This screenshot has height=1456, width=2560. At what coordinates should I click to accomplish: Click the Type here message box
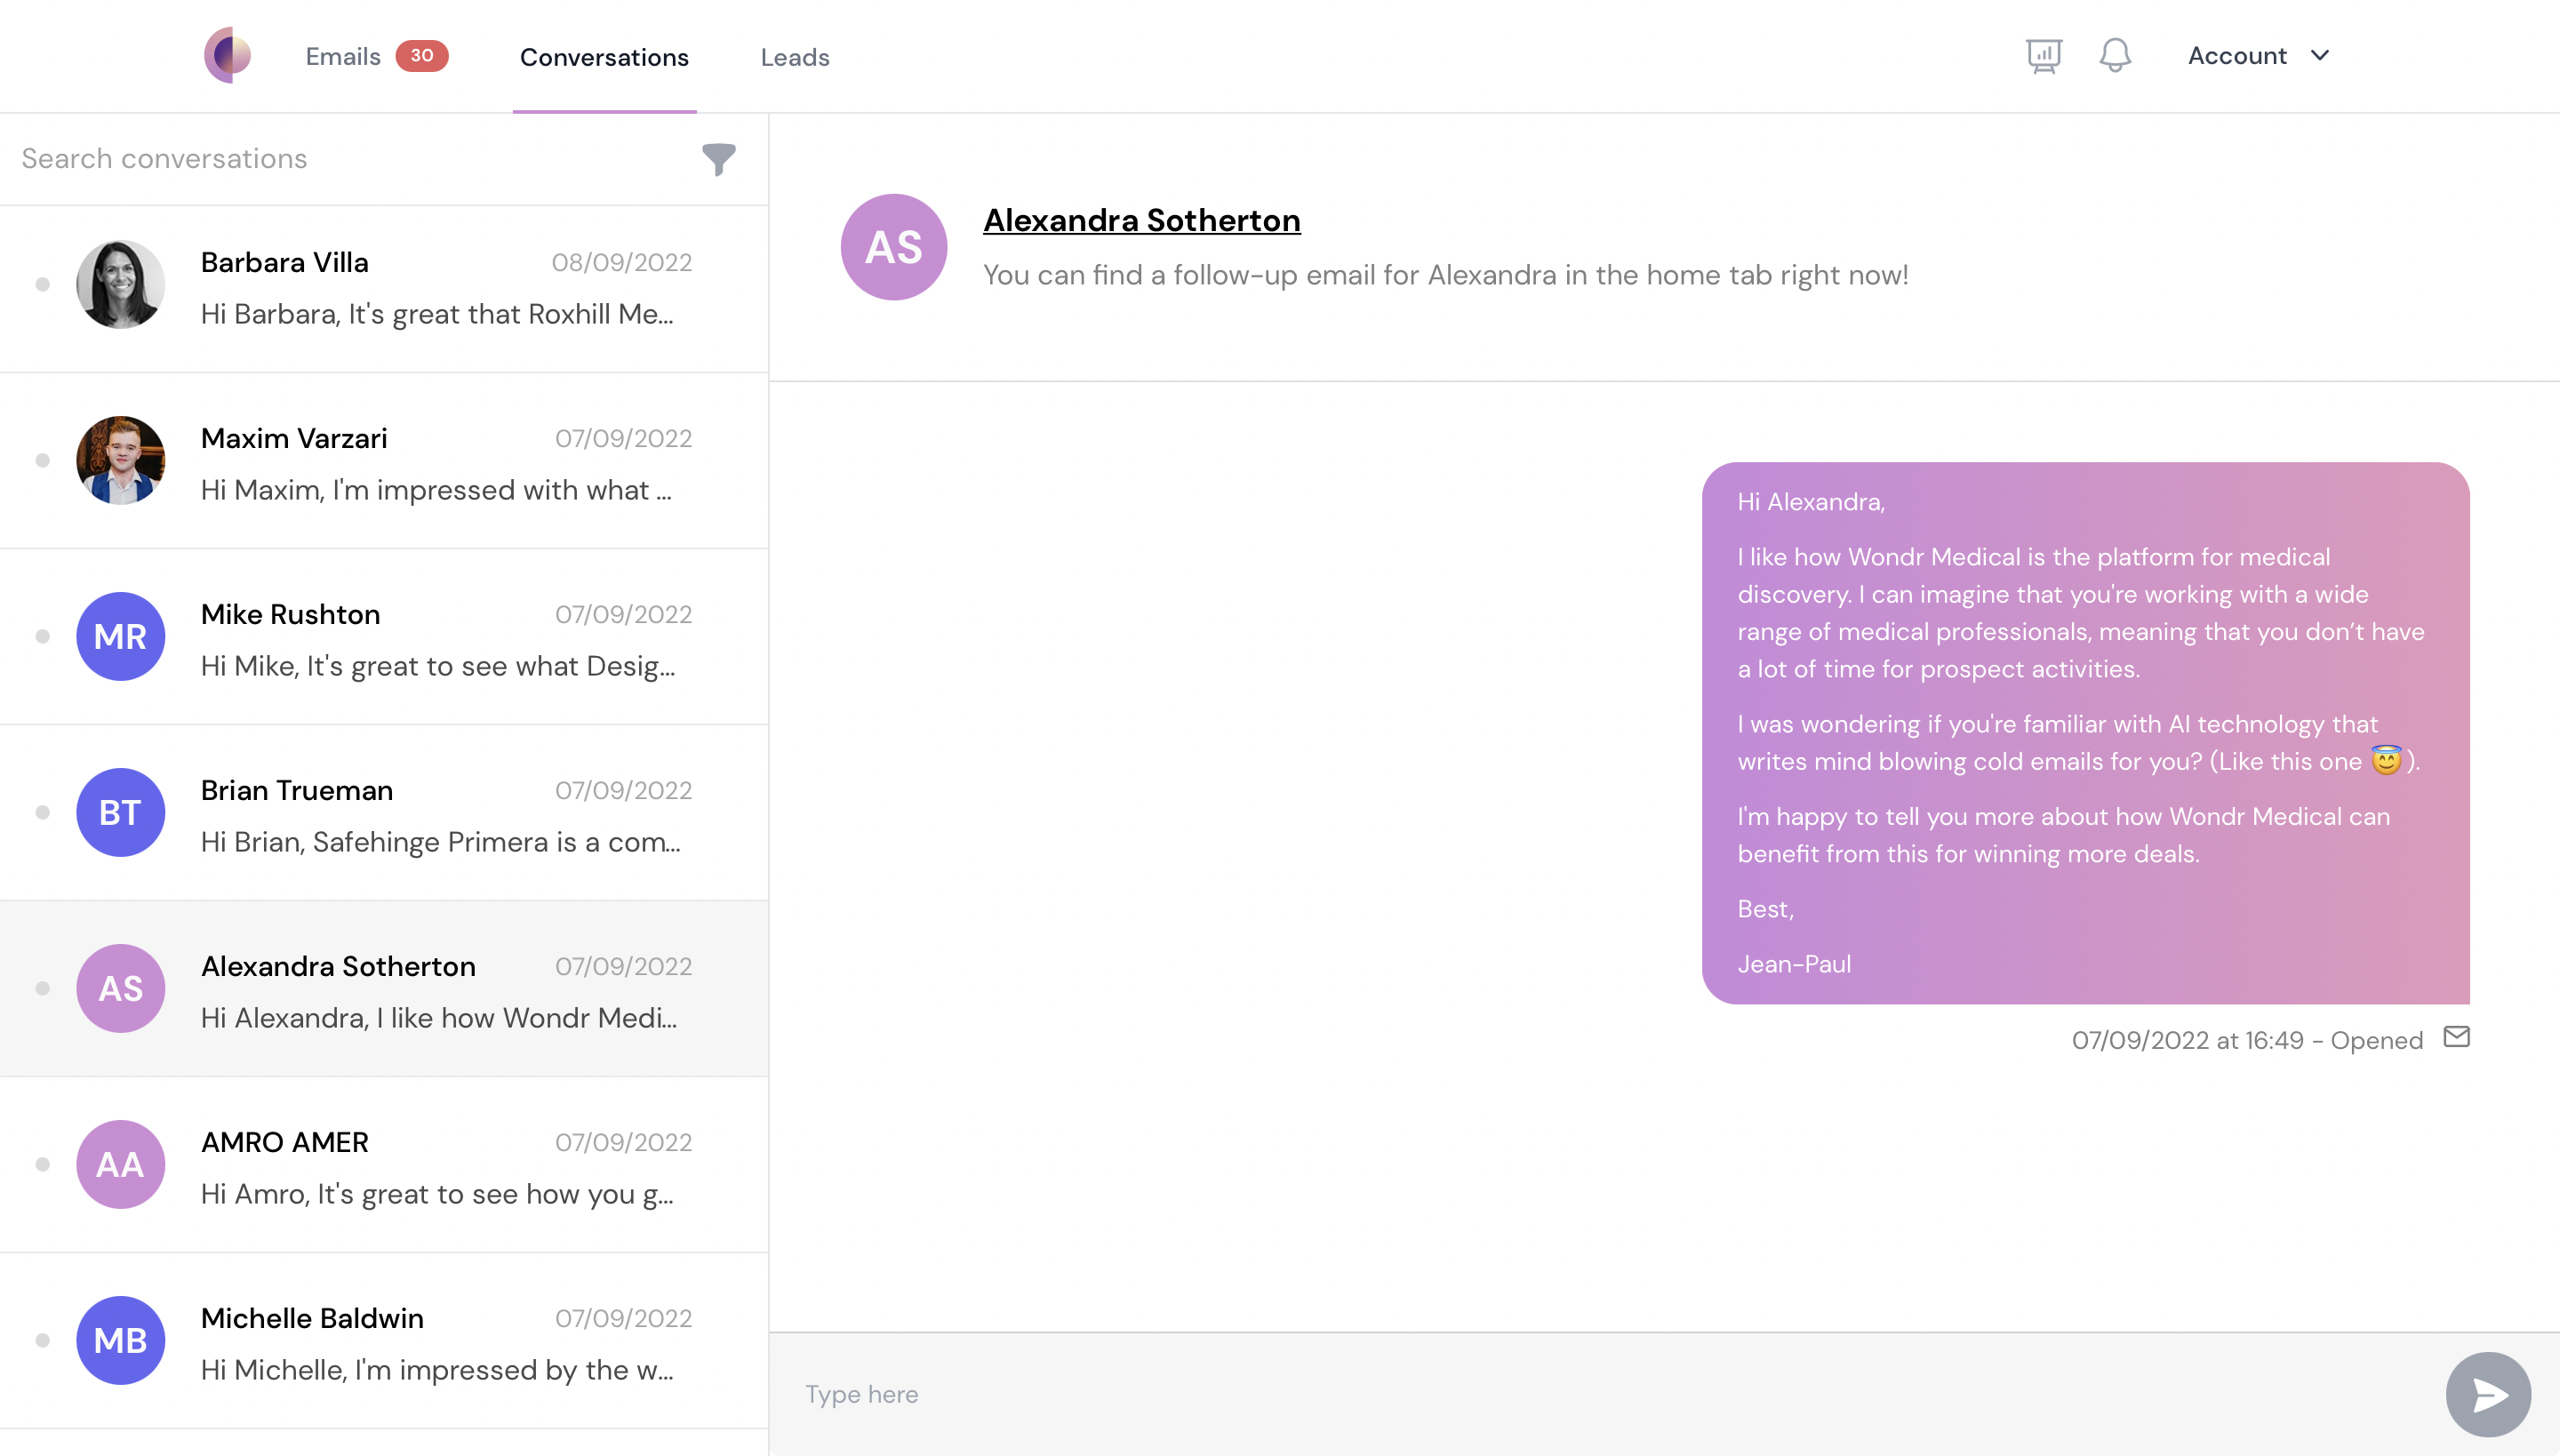pos(1200,1393)
